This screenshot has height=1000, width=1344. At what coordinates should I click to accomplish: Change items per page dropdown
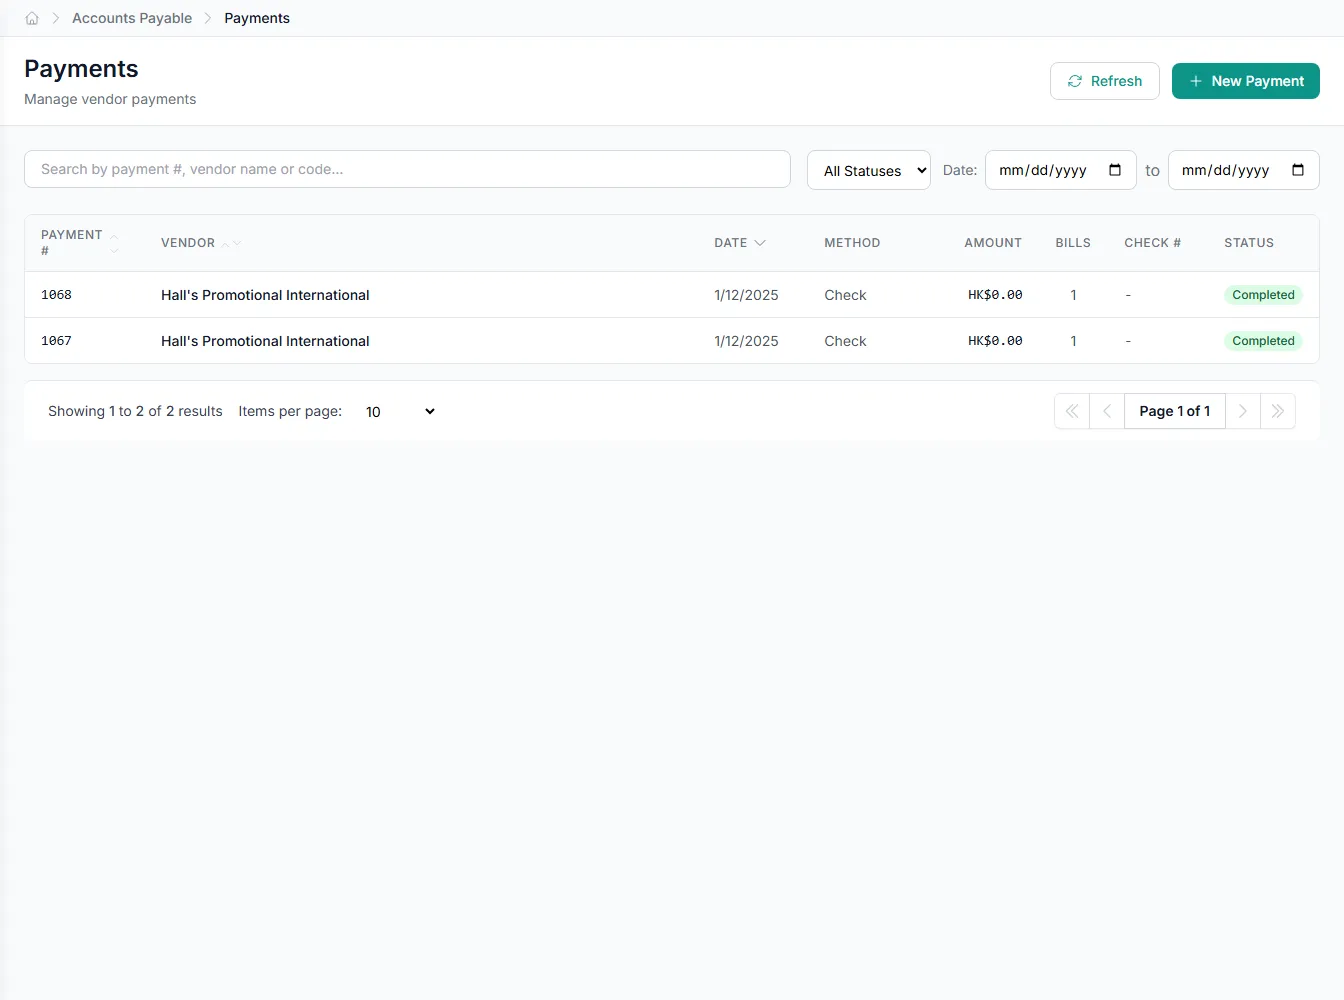[399, 411]
